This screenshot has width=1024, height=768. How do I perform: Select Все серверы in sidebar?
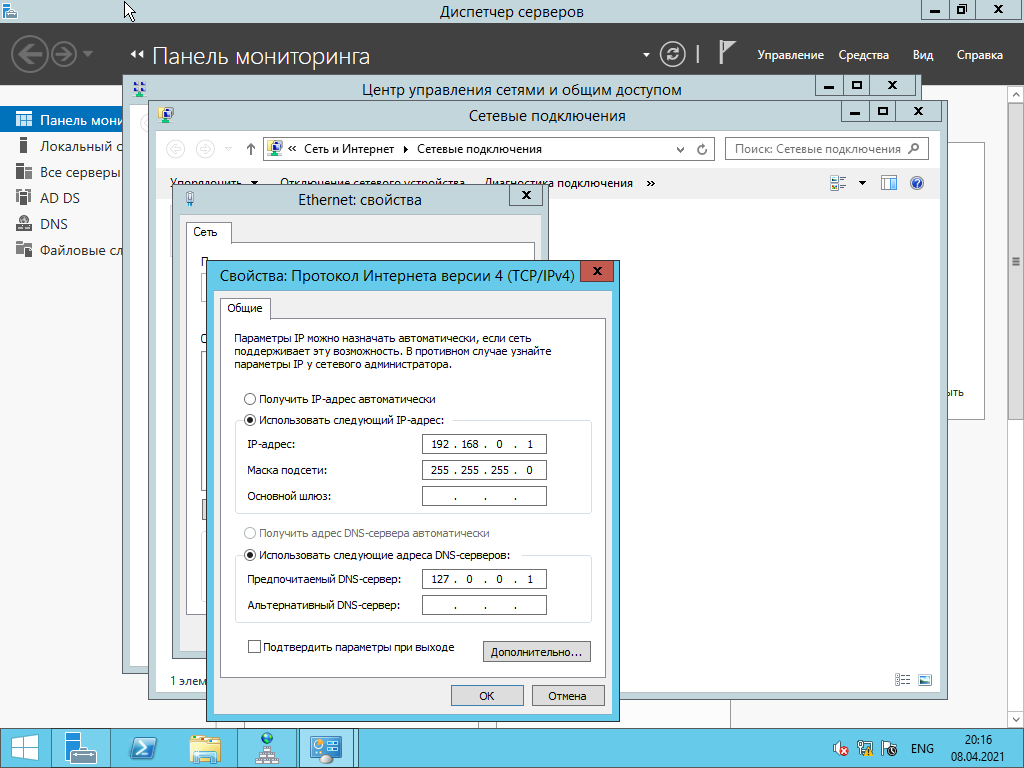(61, 172)
